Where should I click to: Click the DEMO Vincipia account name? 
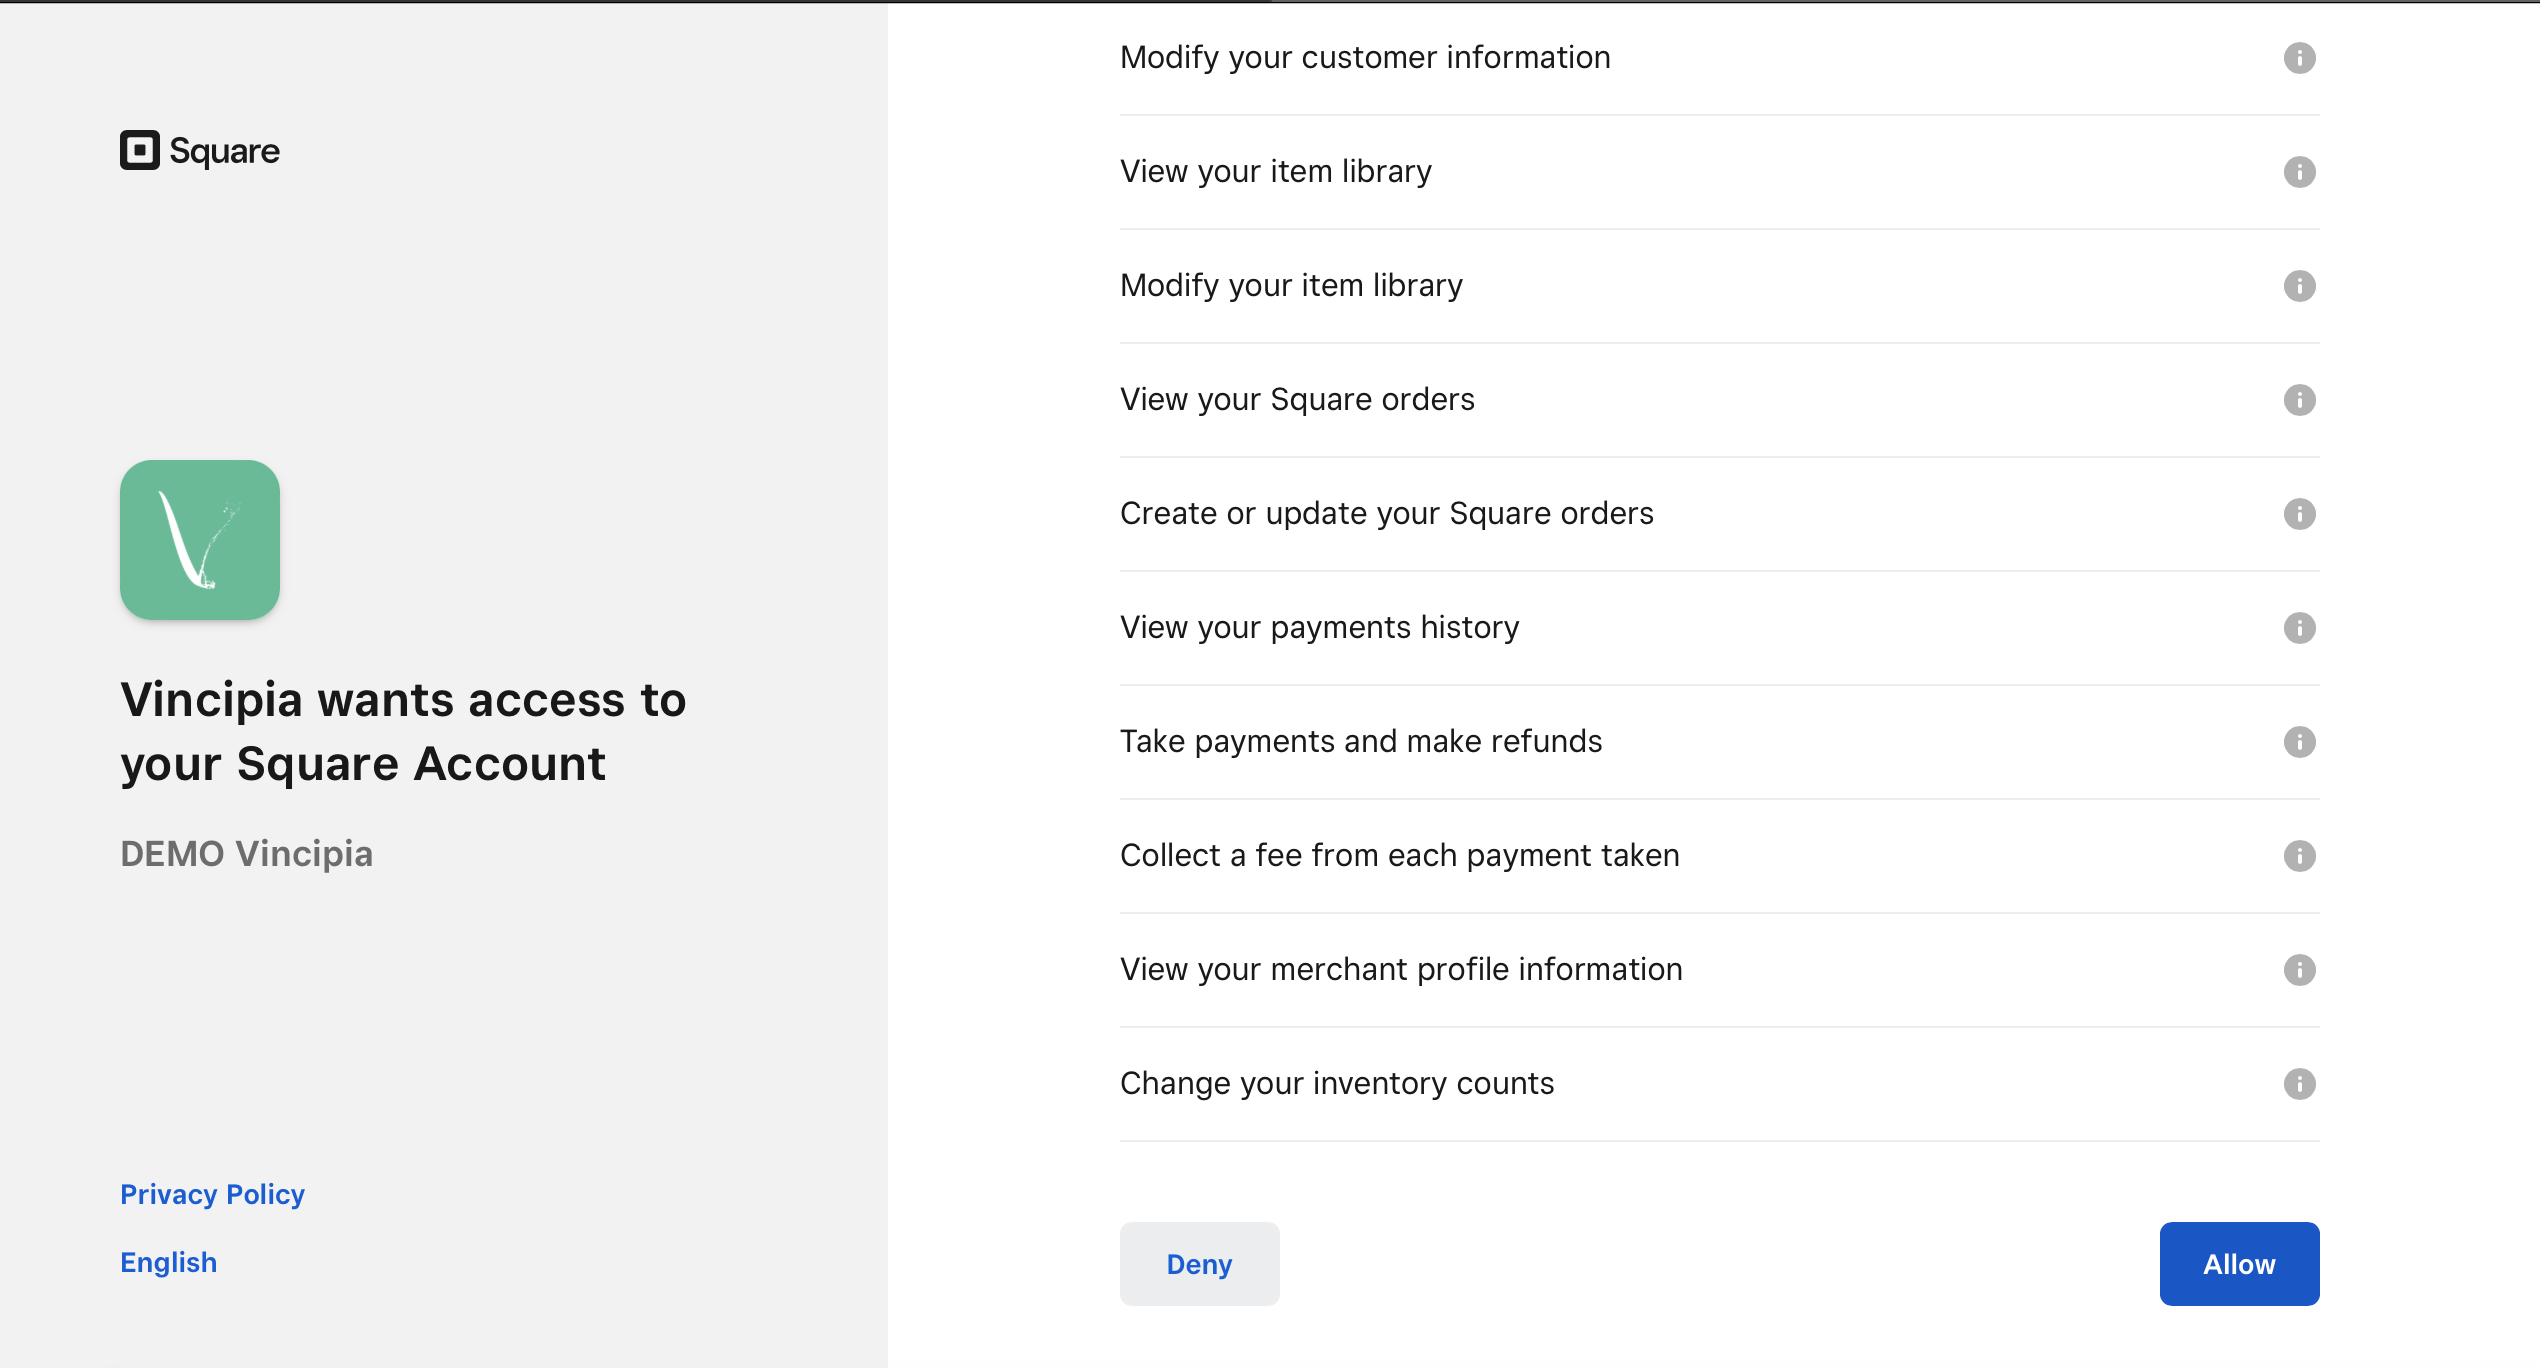[246, 854]
